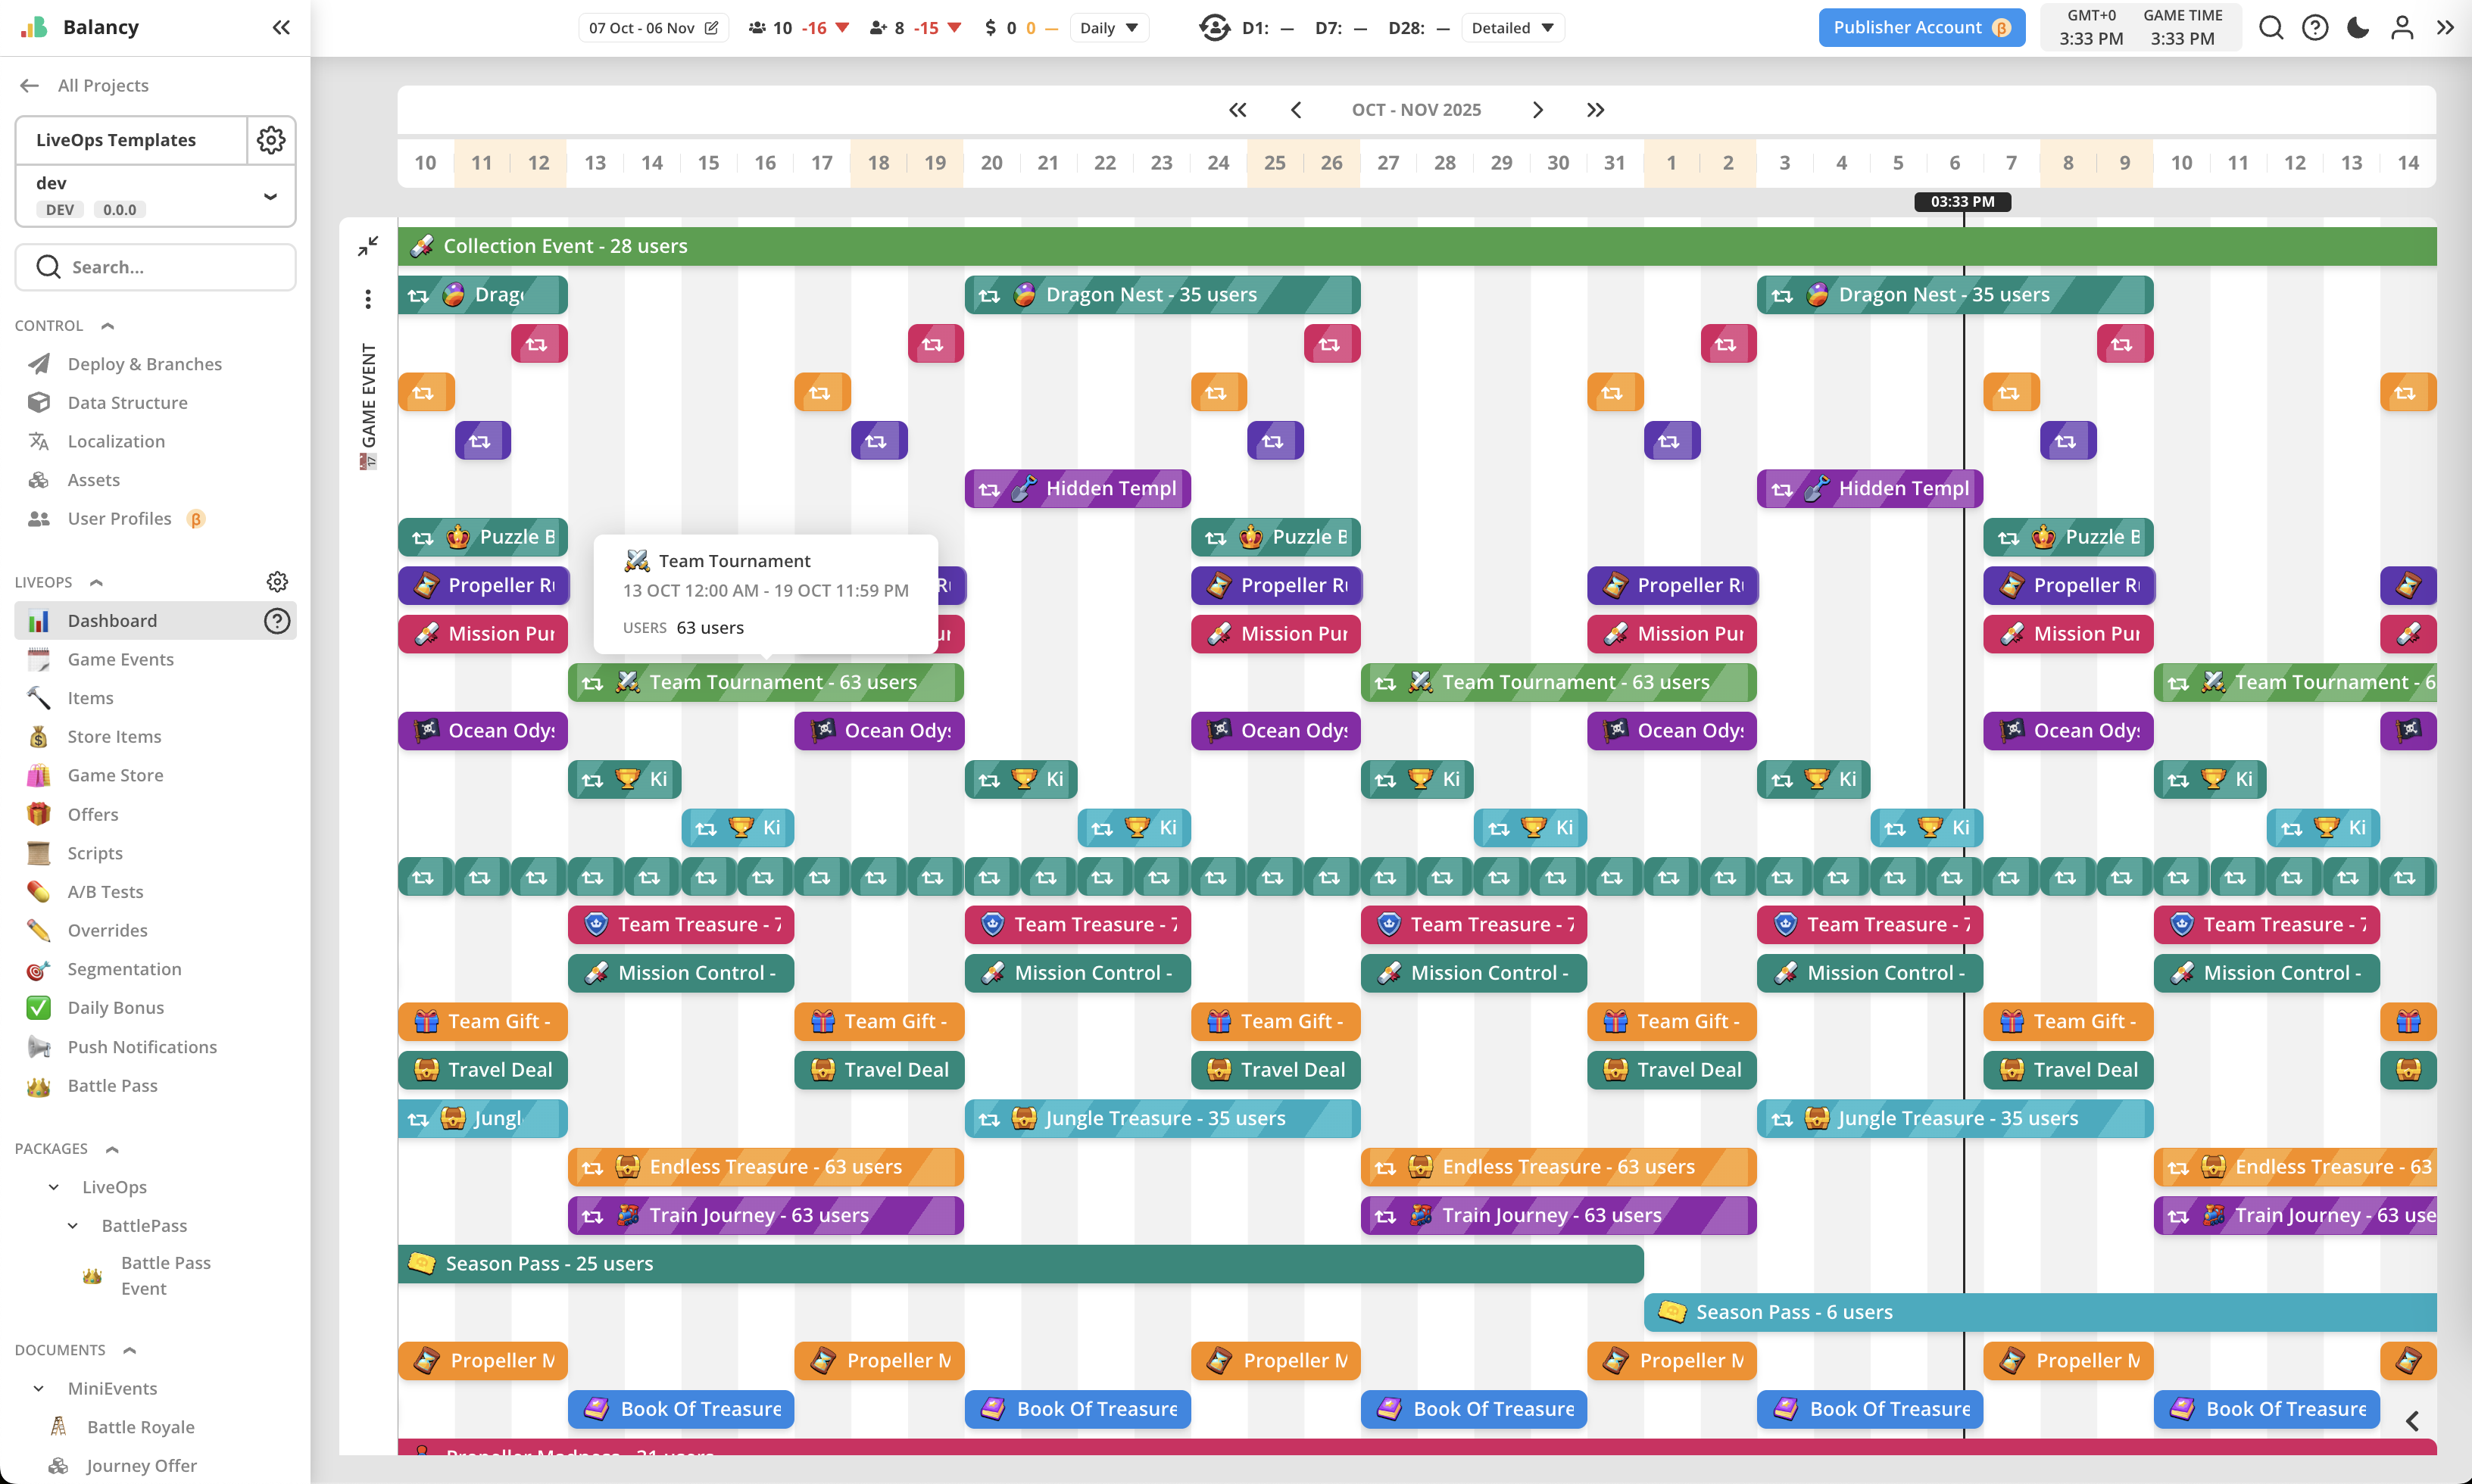Collapse the BattlePass tree node

(x=73, y=1225)
